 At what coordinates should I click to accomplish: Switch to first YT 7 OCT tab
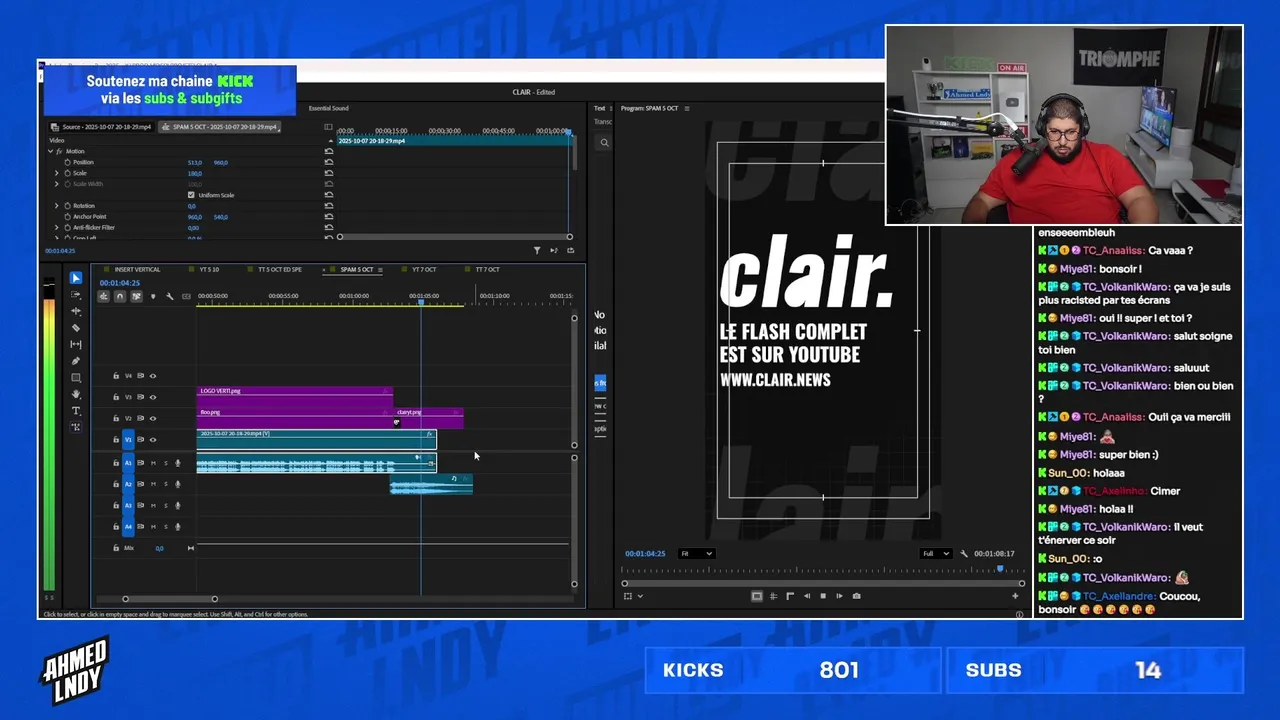[424, 270]
